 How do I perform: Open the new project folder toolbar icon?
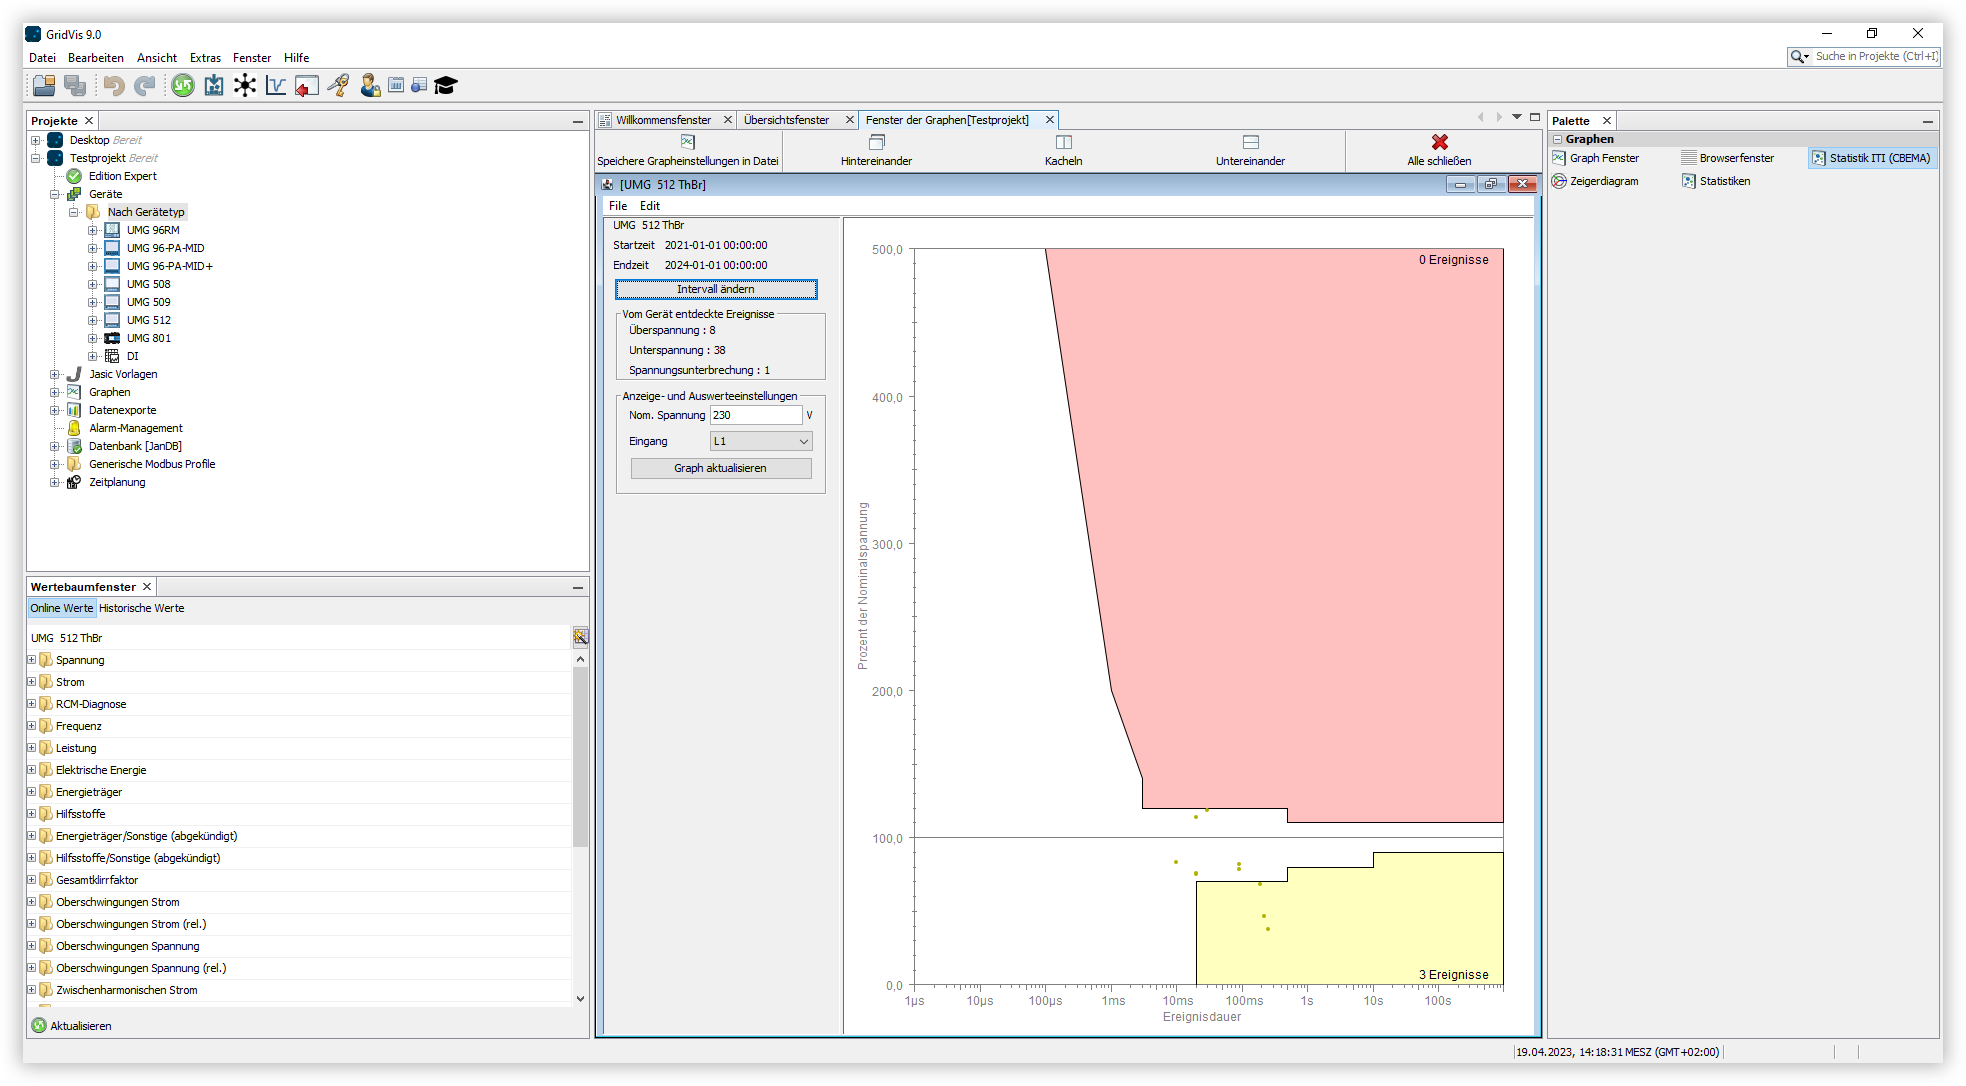click(44, 86)
